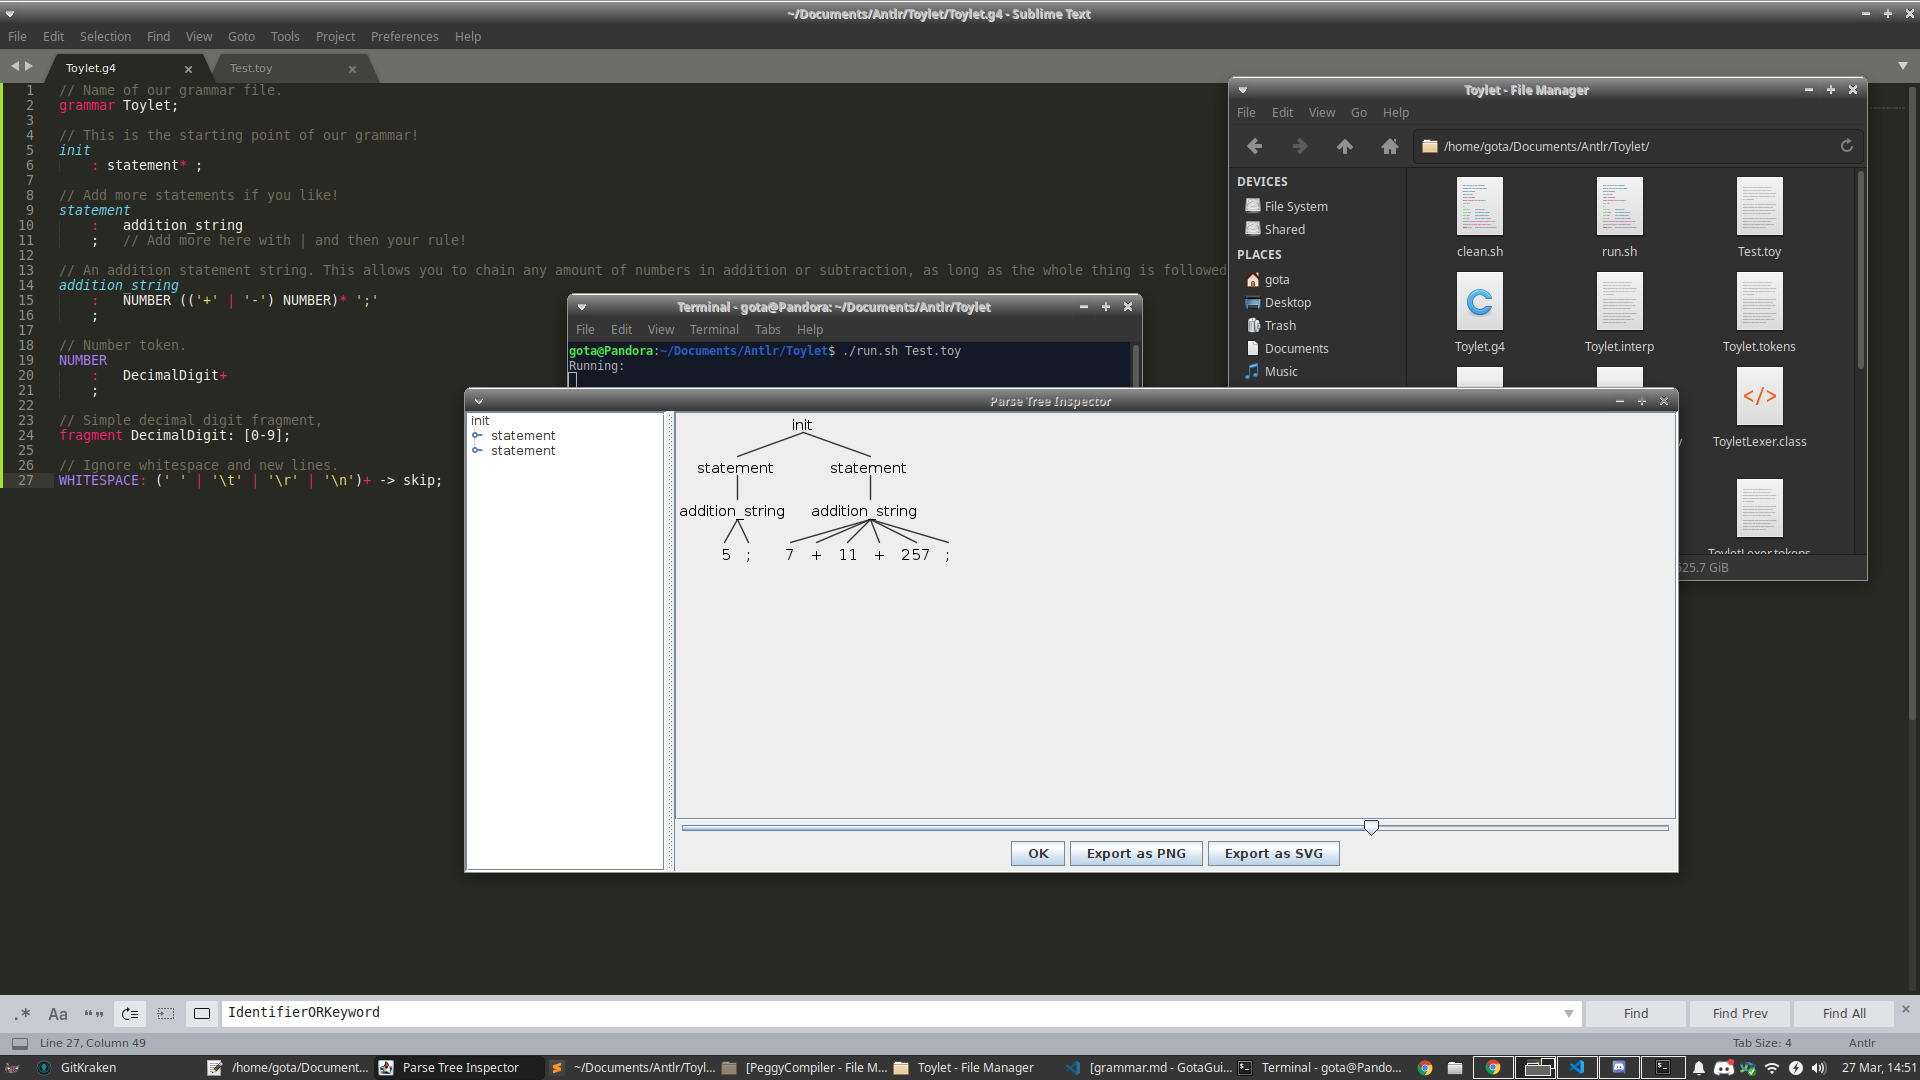Open Sublime Project menu
Image resolution: width=1920 pixels, height=1080 pixels.
(335, 36)
